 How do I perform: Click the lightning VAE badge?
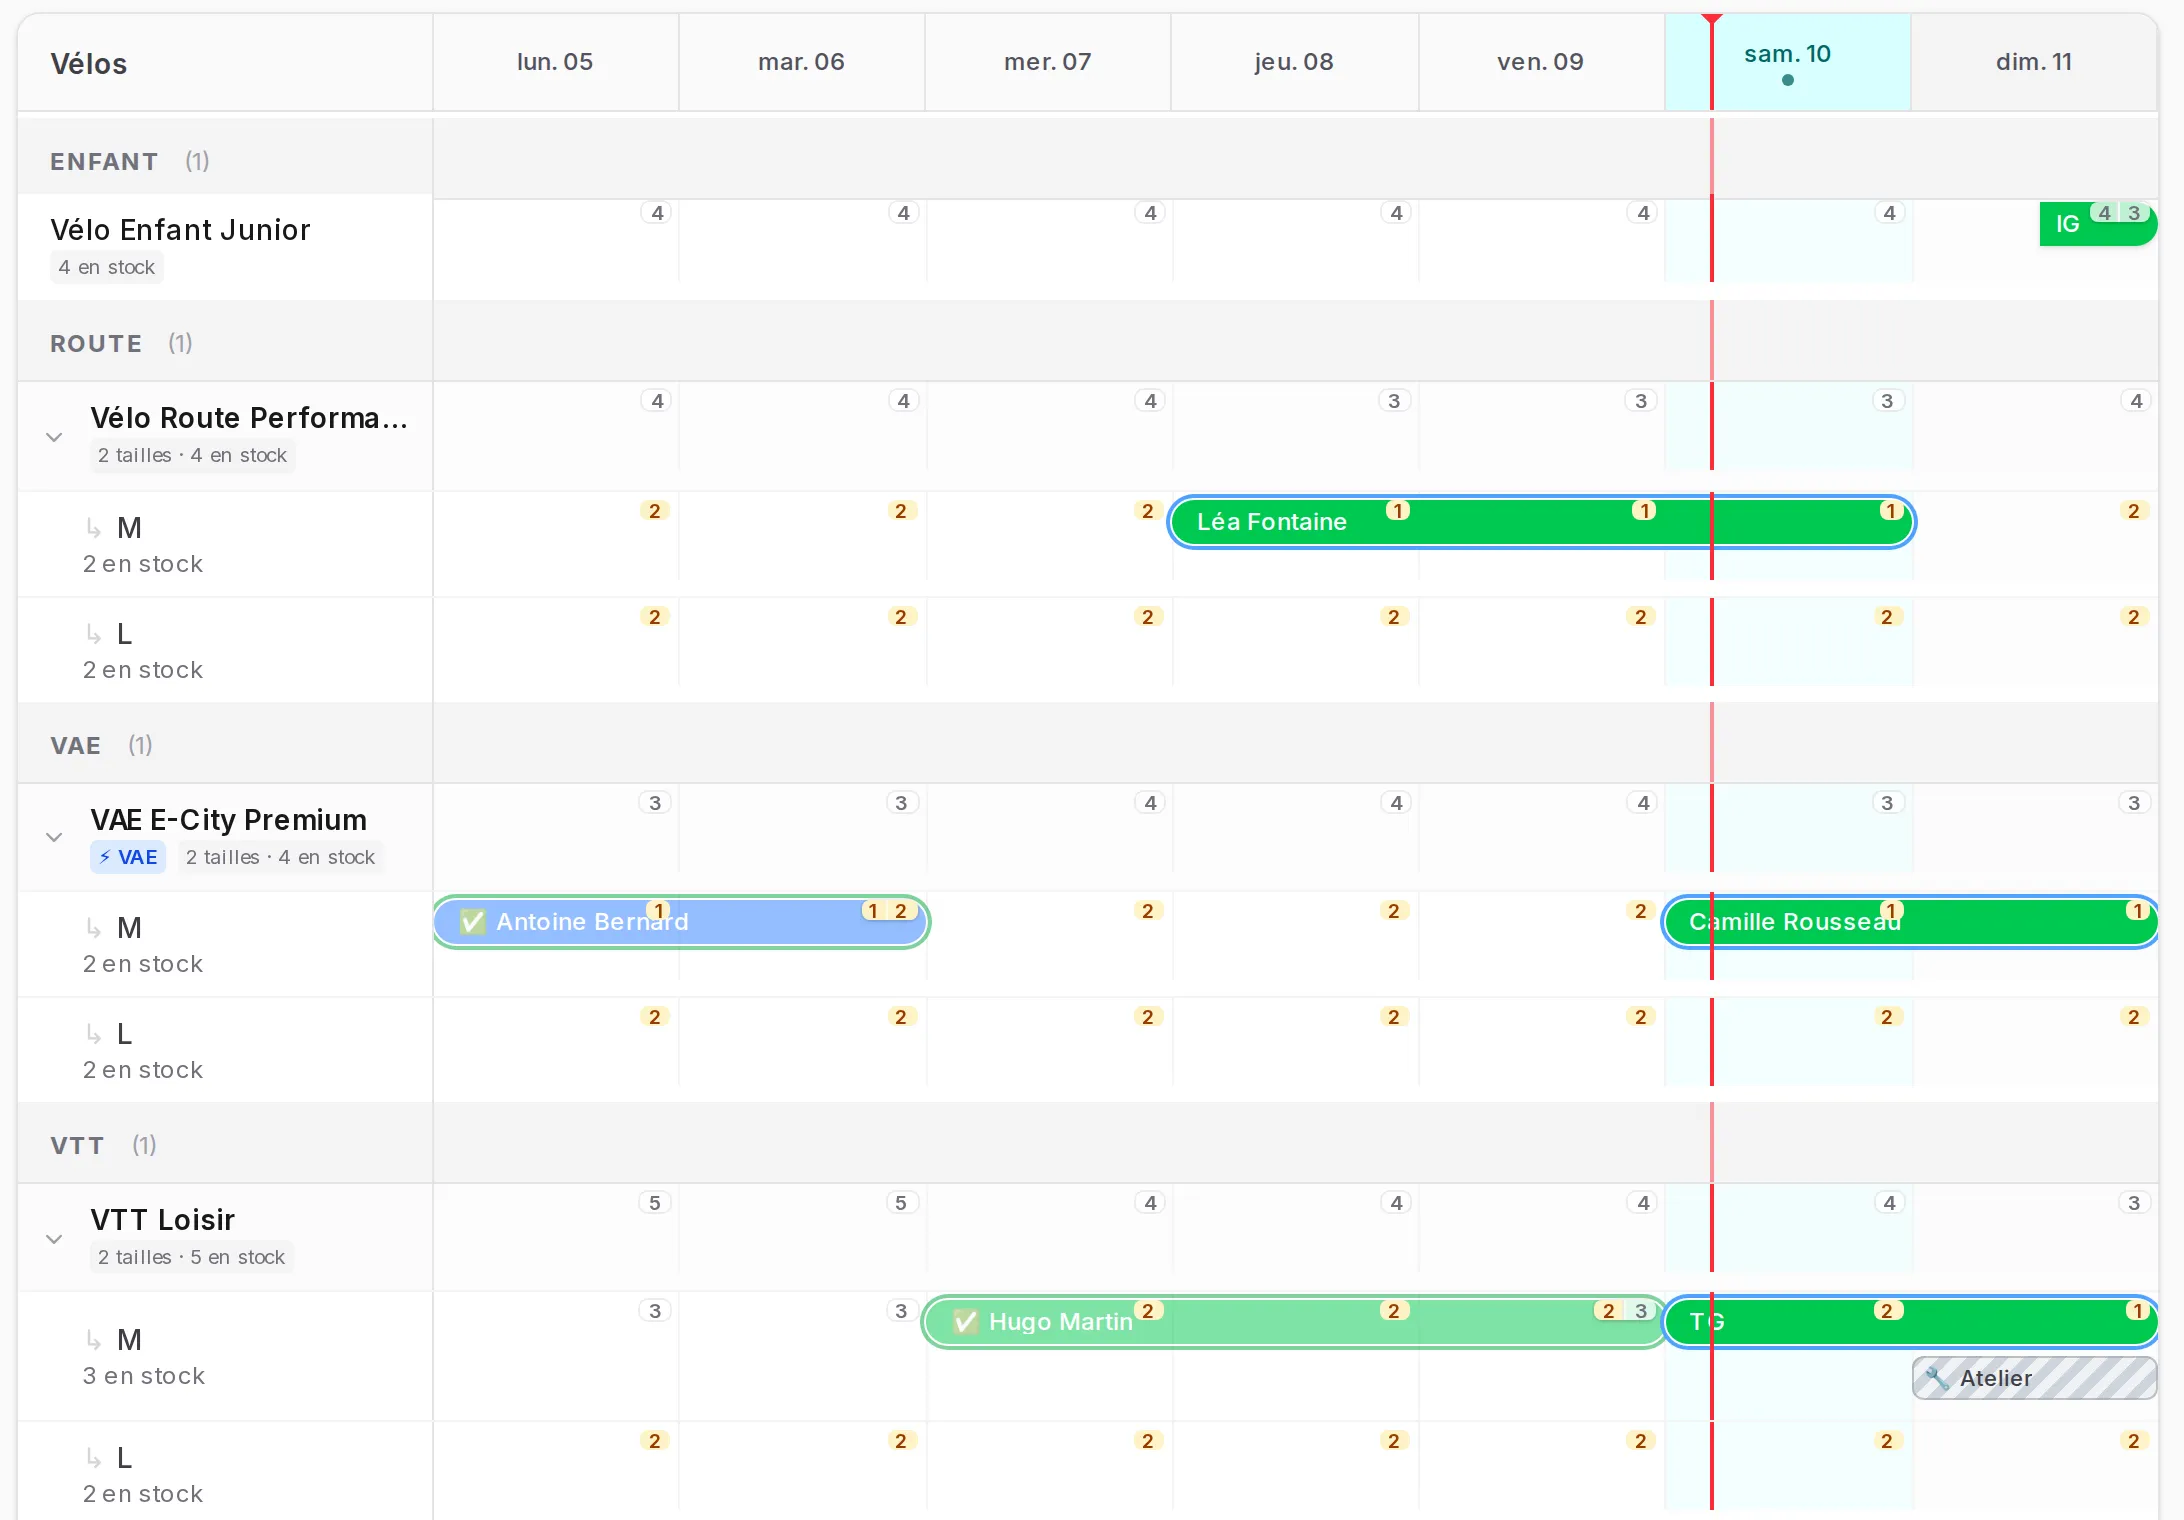(x=128, y=857)
